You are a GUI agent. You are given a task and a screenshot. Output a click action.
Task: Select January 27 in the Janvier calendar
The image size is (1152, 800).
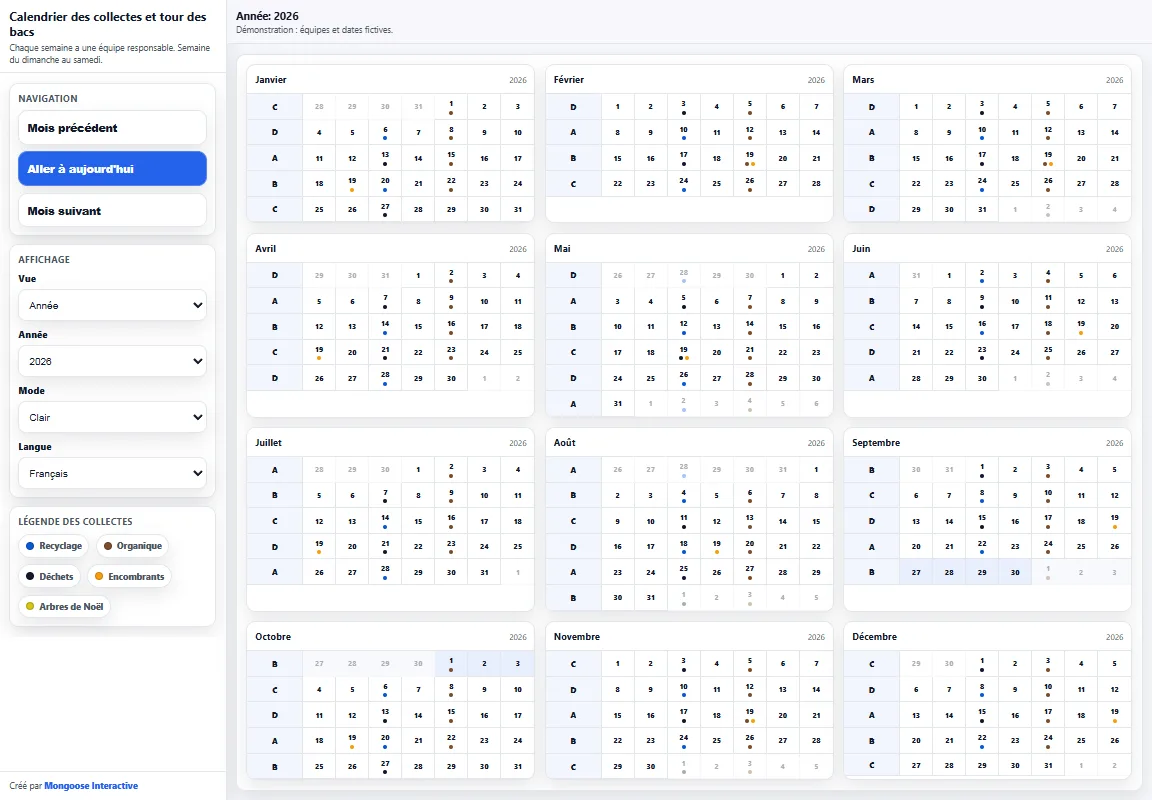pos(385,209)
